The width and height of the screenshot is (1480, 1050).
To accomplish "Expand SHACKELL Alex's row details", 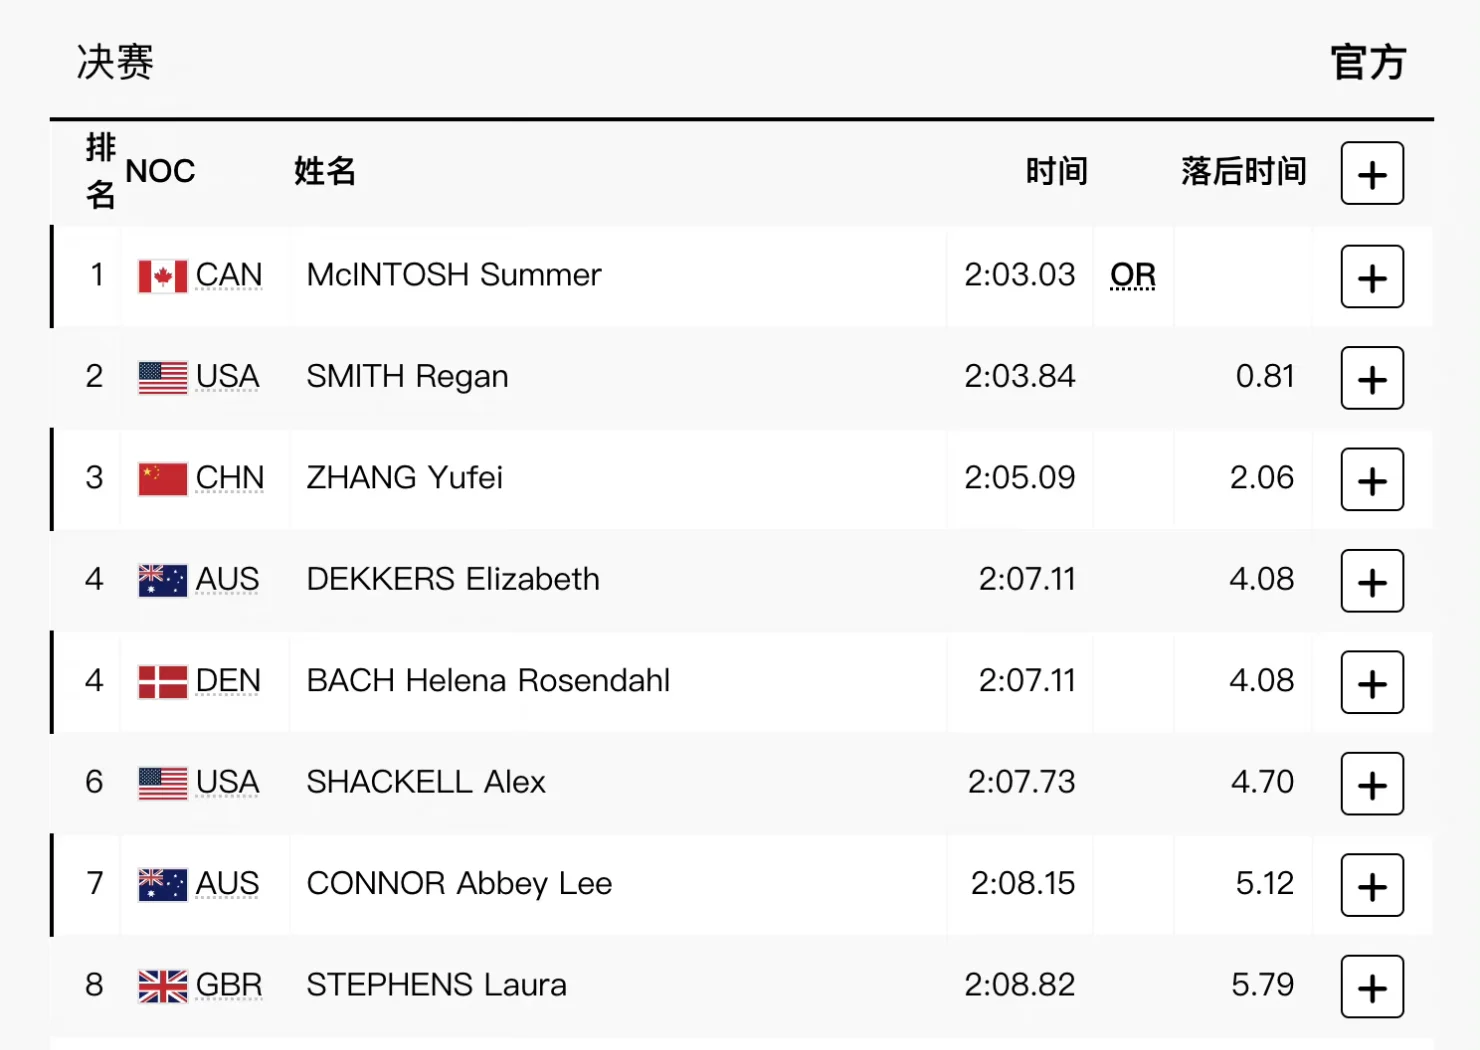I will [1372, 785].
